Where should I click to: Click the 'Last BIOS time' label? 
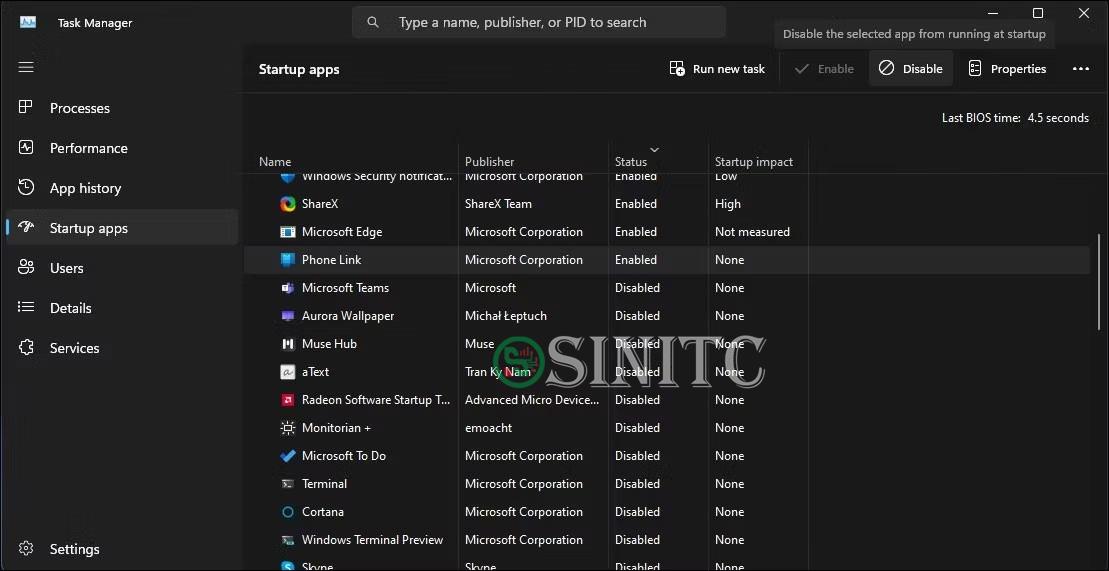click(981, 118)
